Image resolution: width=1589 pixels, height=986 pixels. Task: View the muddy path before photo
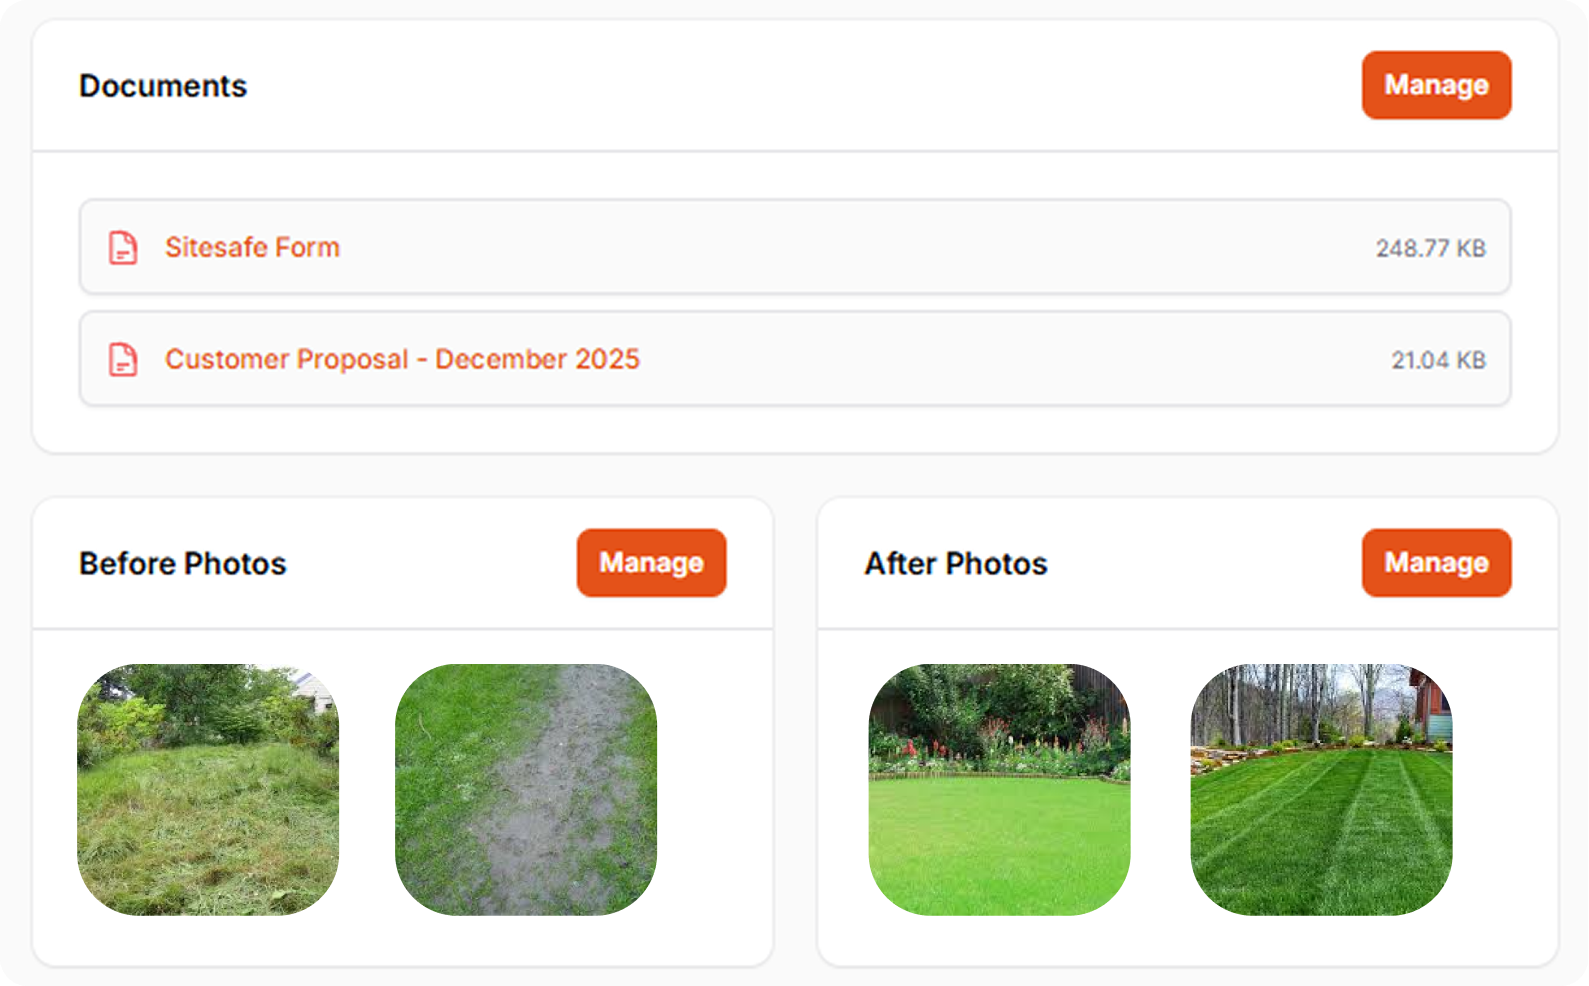[x=526, y=789]
